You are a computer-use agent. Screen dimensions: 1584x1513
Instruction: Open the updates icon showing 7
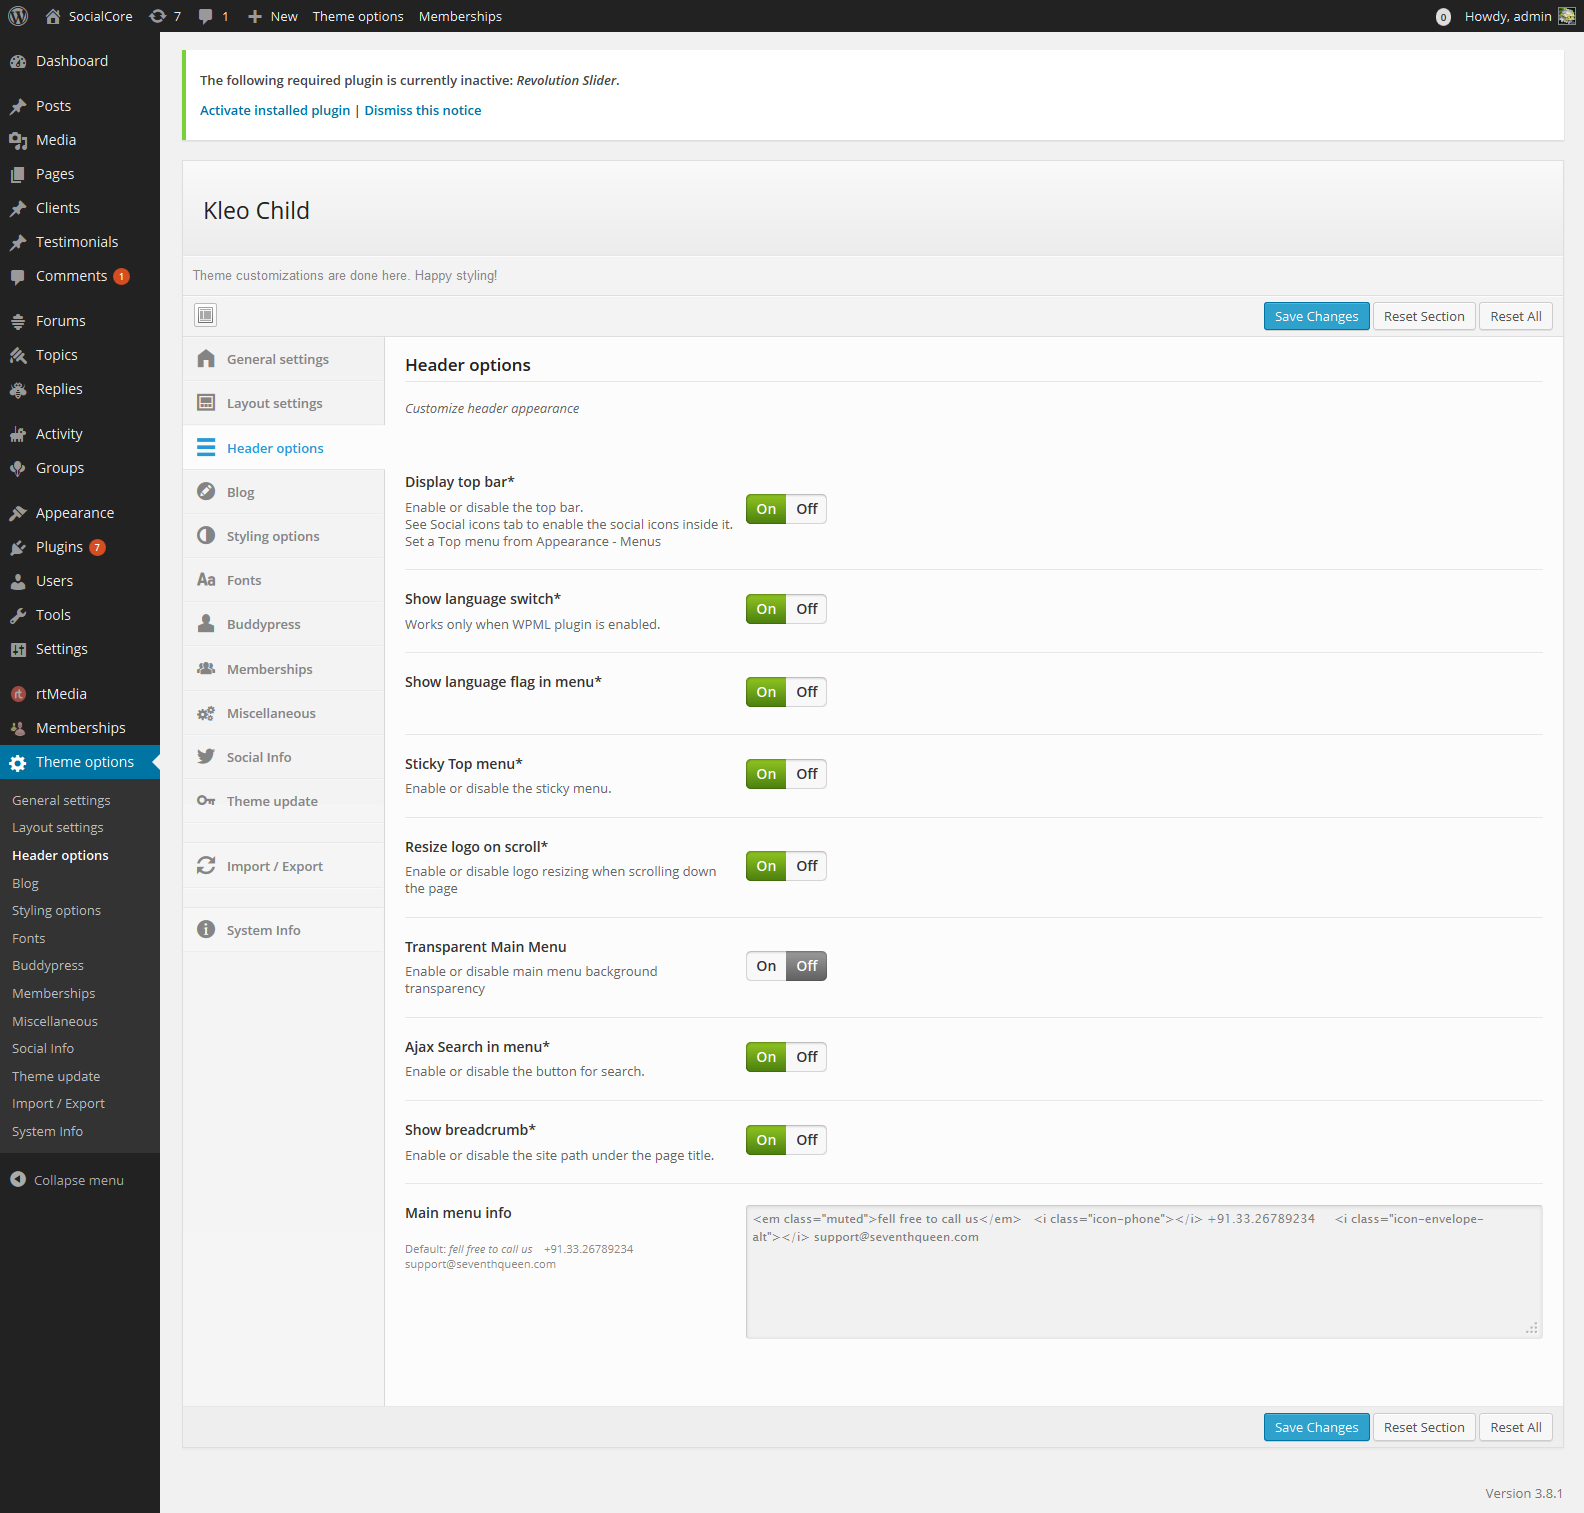(x=158, y=16)
